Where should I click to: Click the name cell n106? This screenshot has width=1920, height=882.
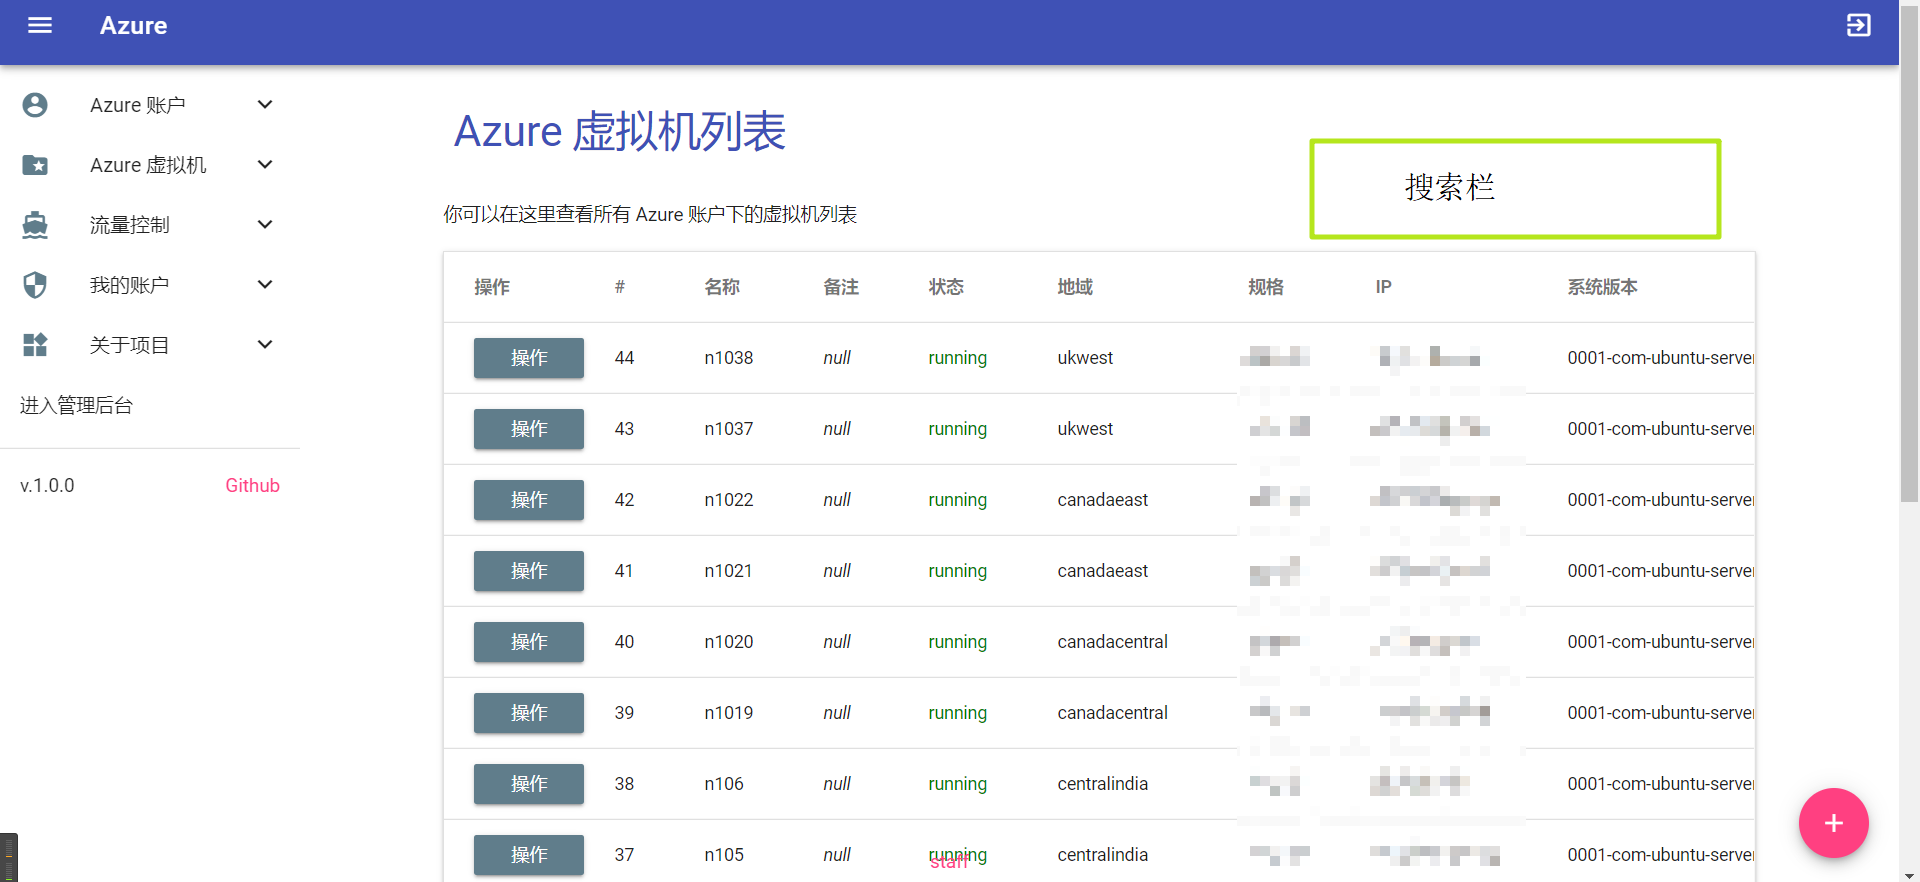pos(724,784)
